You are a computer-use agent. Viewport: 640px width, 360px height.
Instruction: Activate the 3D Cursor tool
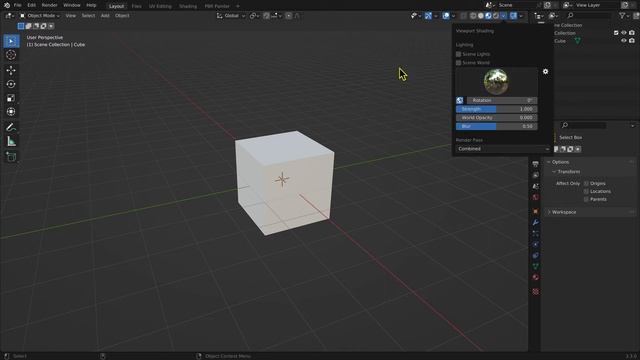click(11, 55)
